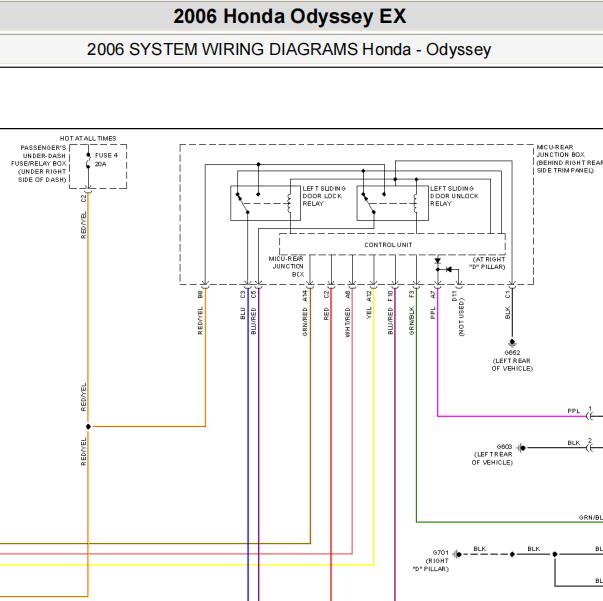Click the '(NOT USED)' pin note
The width and height of the screenshot is (603, 601).
[461, 317]
